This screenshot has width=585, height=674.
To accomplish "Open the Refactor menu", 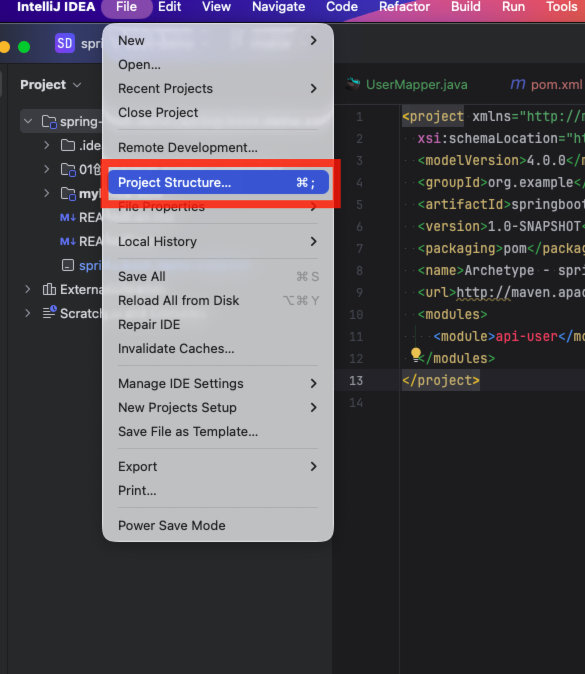I will (x=404, y=7).
